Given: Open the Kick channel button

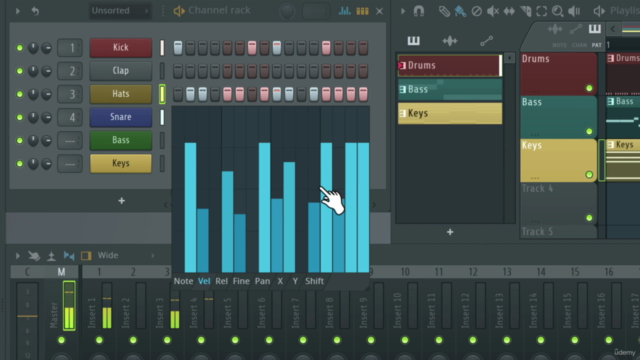Looking at the screenshot, I should [x=121, y=47].
